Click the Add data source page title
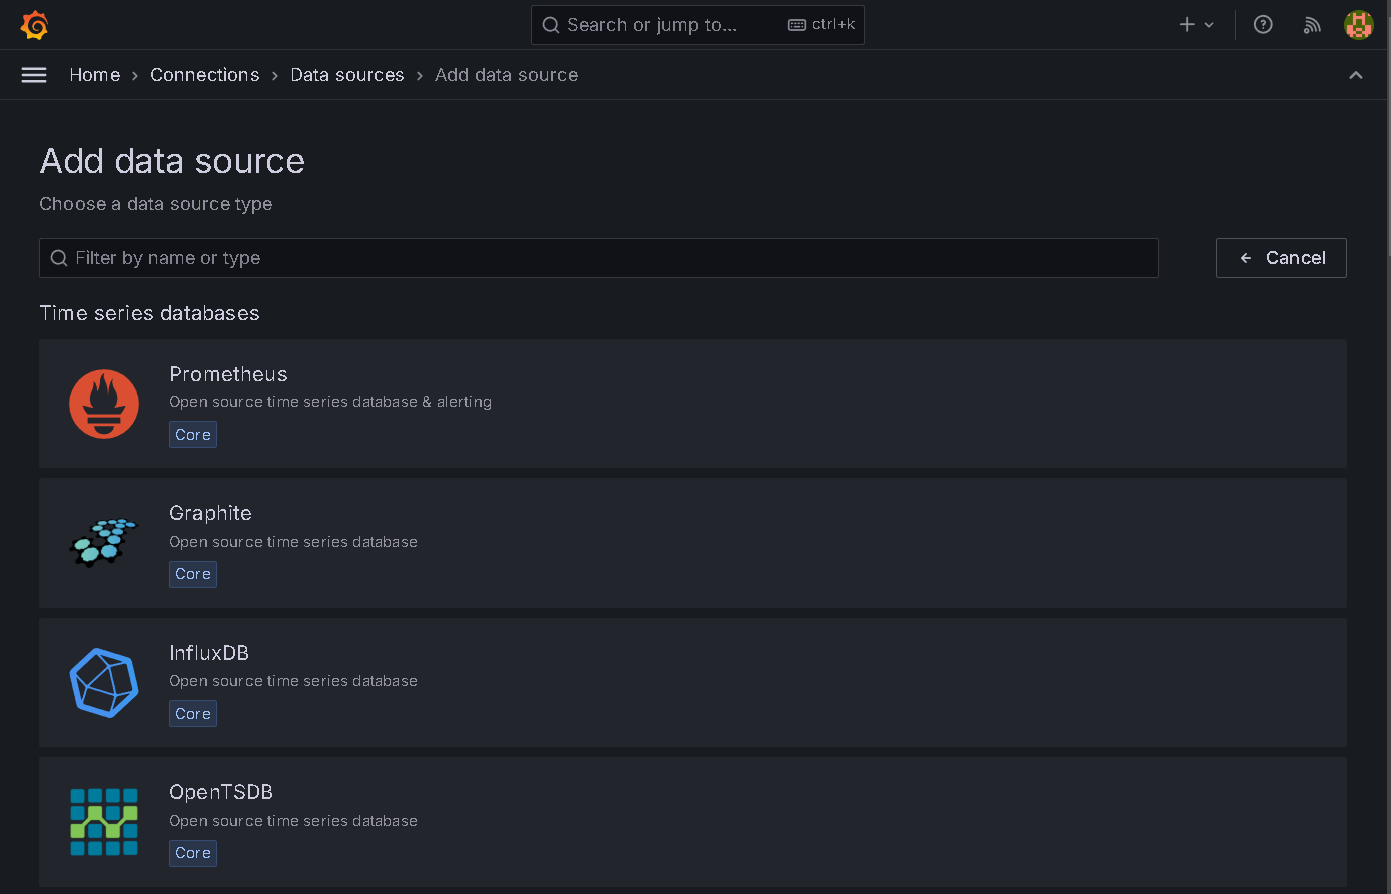 (172, 161)
